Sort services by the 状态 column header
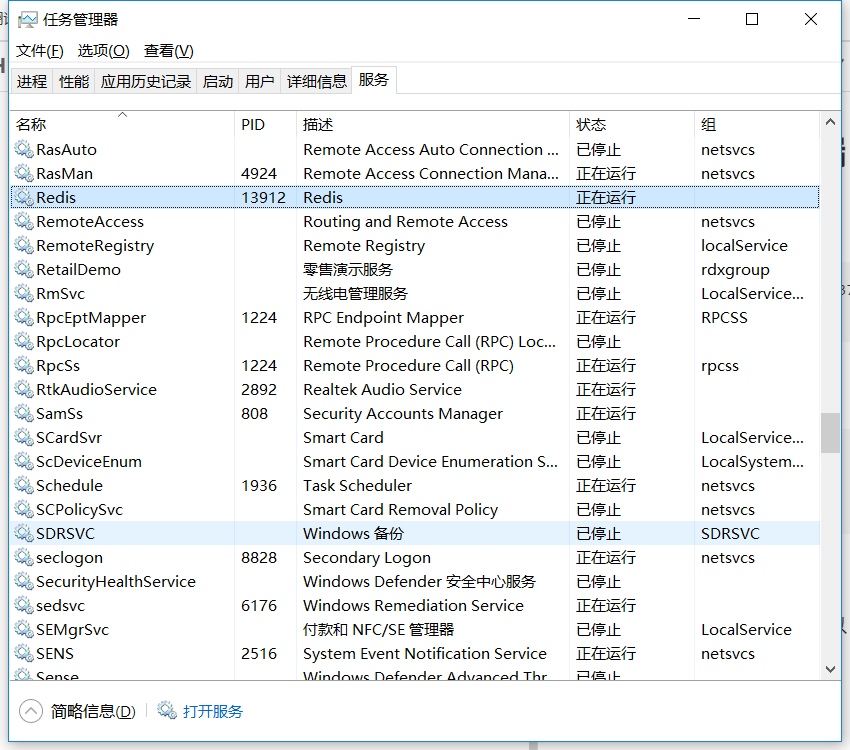850x750 pixels. 632,124
